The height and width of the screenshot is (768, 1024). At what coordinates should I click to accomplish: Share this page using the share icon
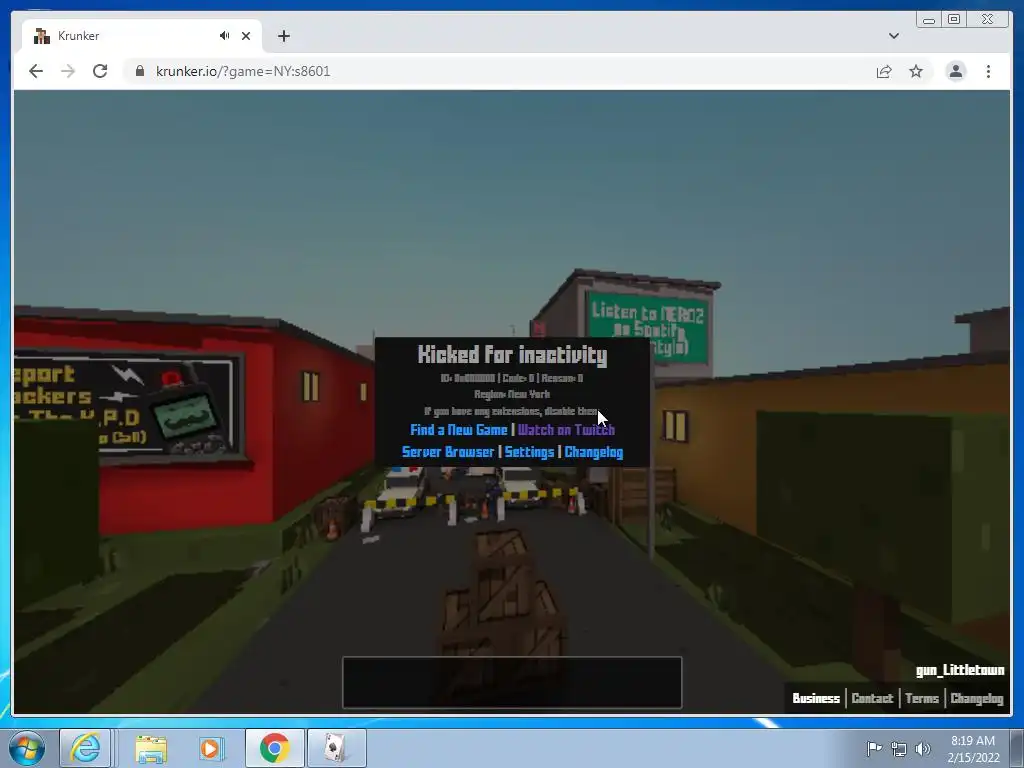[x=884, y=71]
